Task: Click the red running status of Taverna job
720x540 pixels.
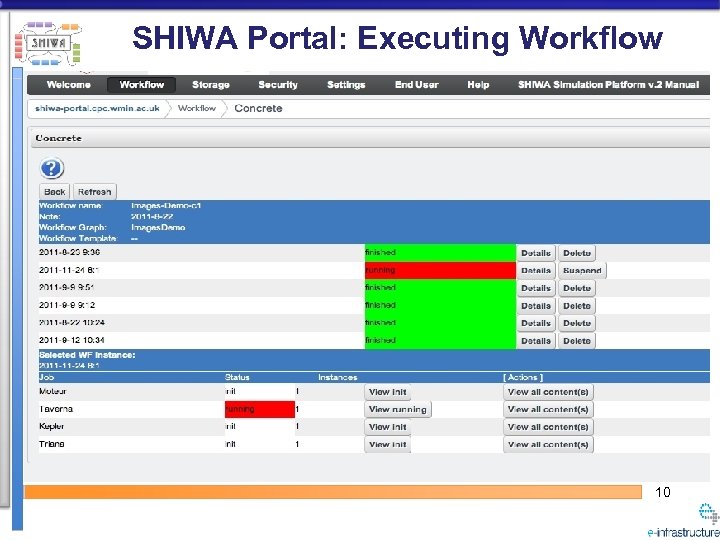Action: (x=260, y=409)
